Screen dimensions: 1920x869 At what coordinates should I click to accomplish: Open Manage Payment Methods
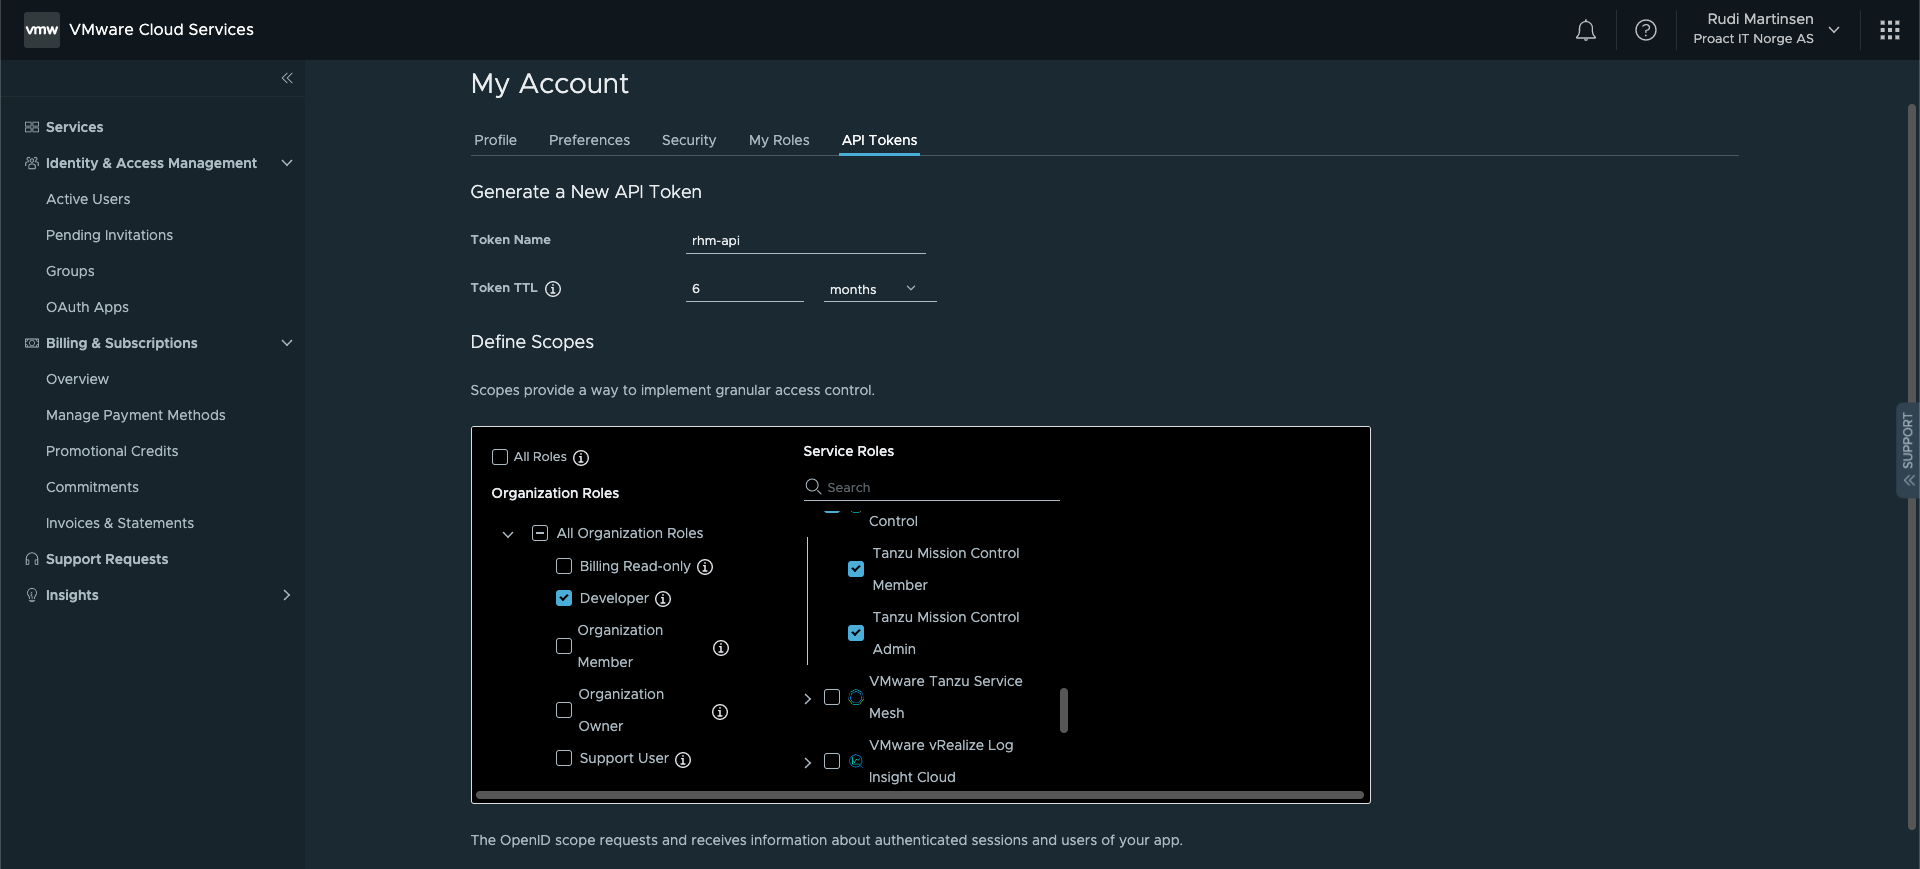[135, 415]
